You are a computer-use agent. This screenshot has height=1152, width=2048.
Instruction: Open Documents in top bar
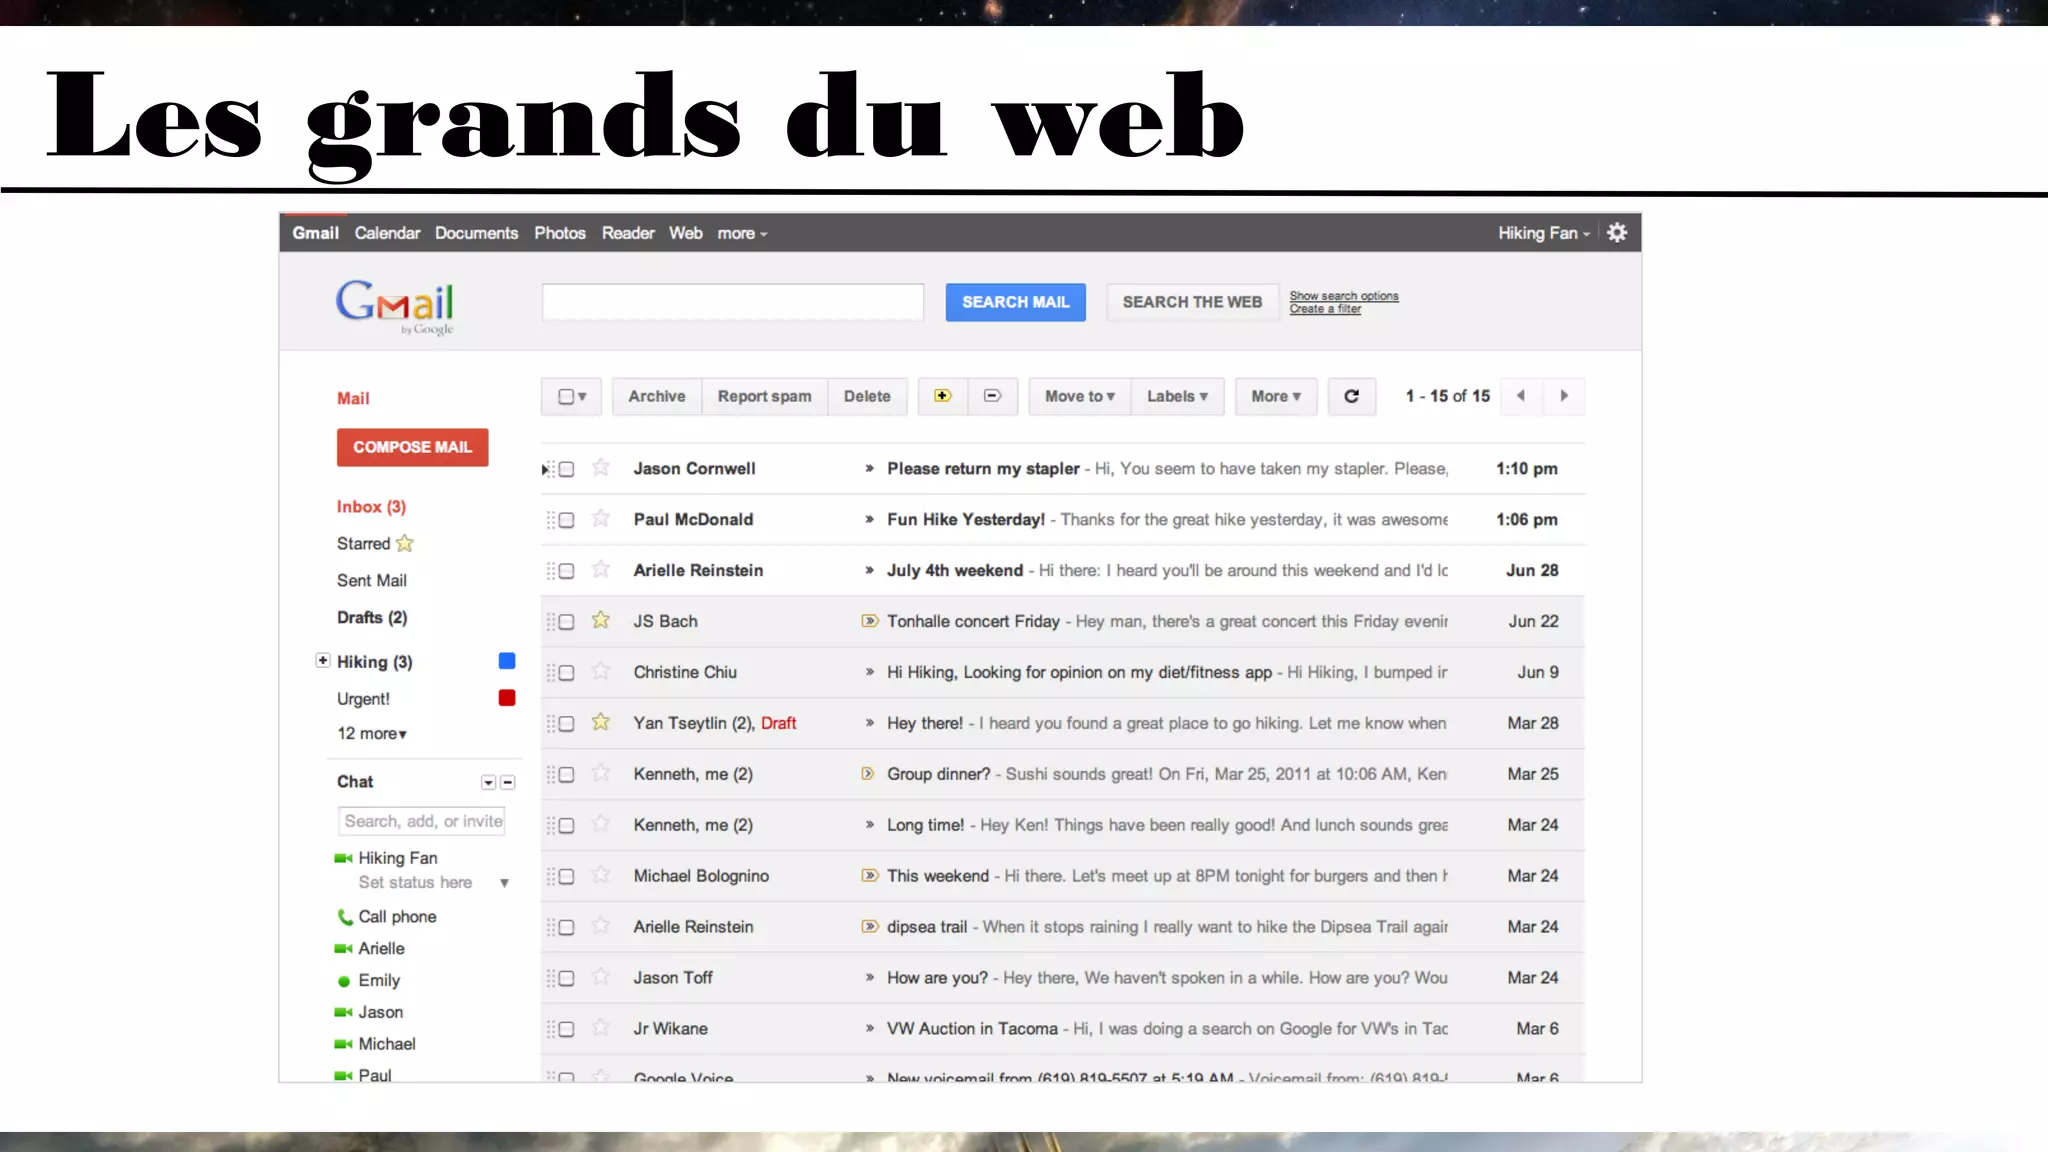coord(476,233)
